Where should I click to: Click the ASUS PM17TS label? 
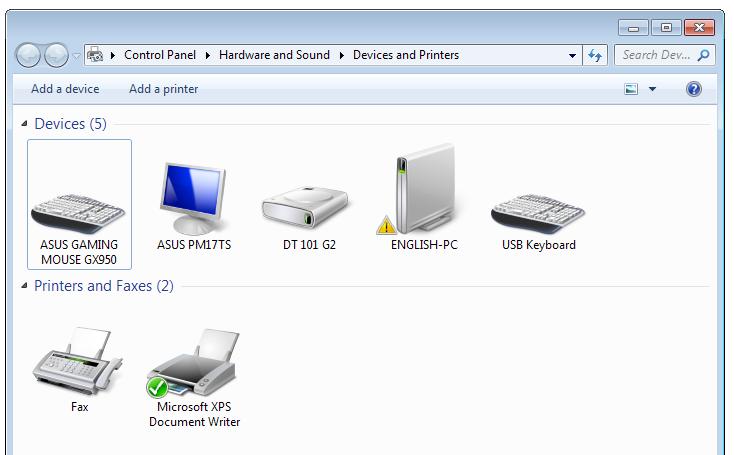[194, 245]
